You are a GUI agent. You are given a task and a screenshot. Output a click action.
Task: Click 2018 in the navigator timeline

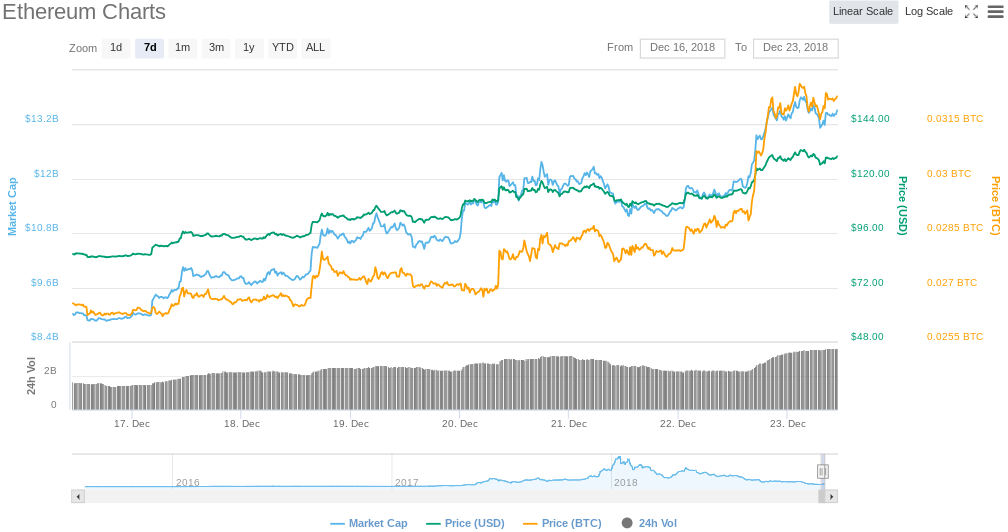(x=626, y=483)
